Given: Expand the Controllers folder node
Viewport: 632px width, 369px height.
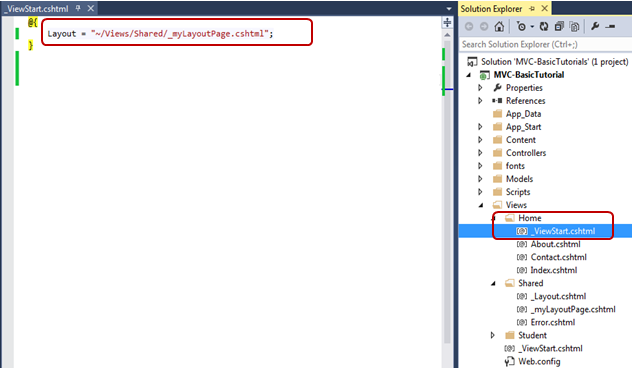Looking at the screenshot, I should 480,153.
